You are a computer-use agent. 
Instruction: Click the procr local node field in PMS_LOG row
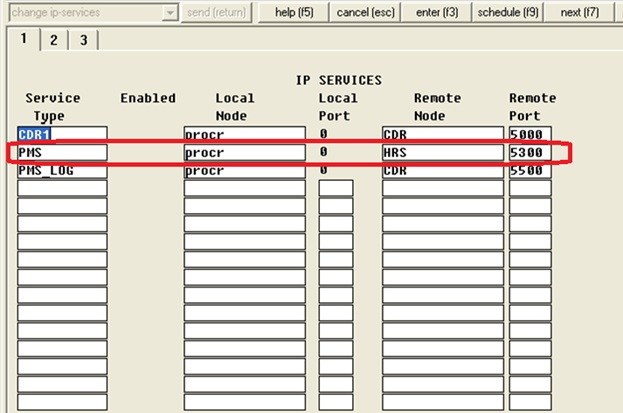point(245,171)
